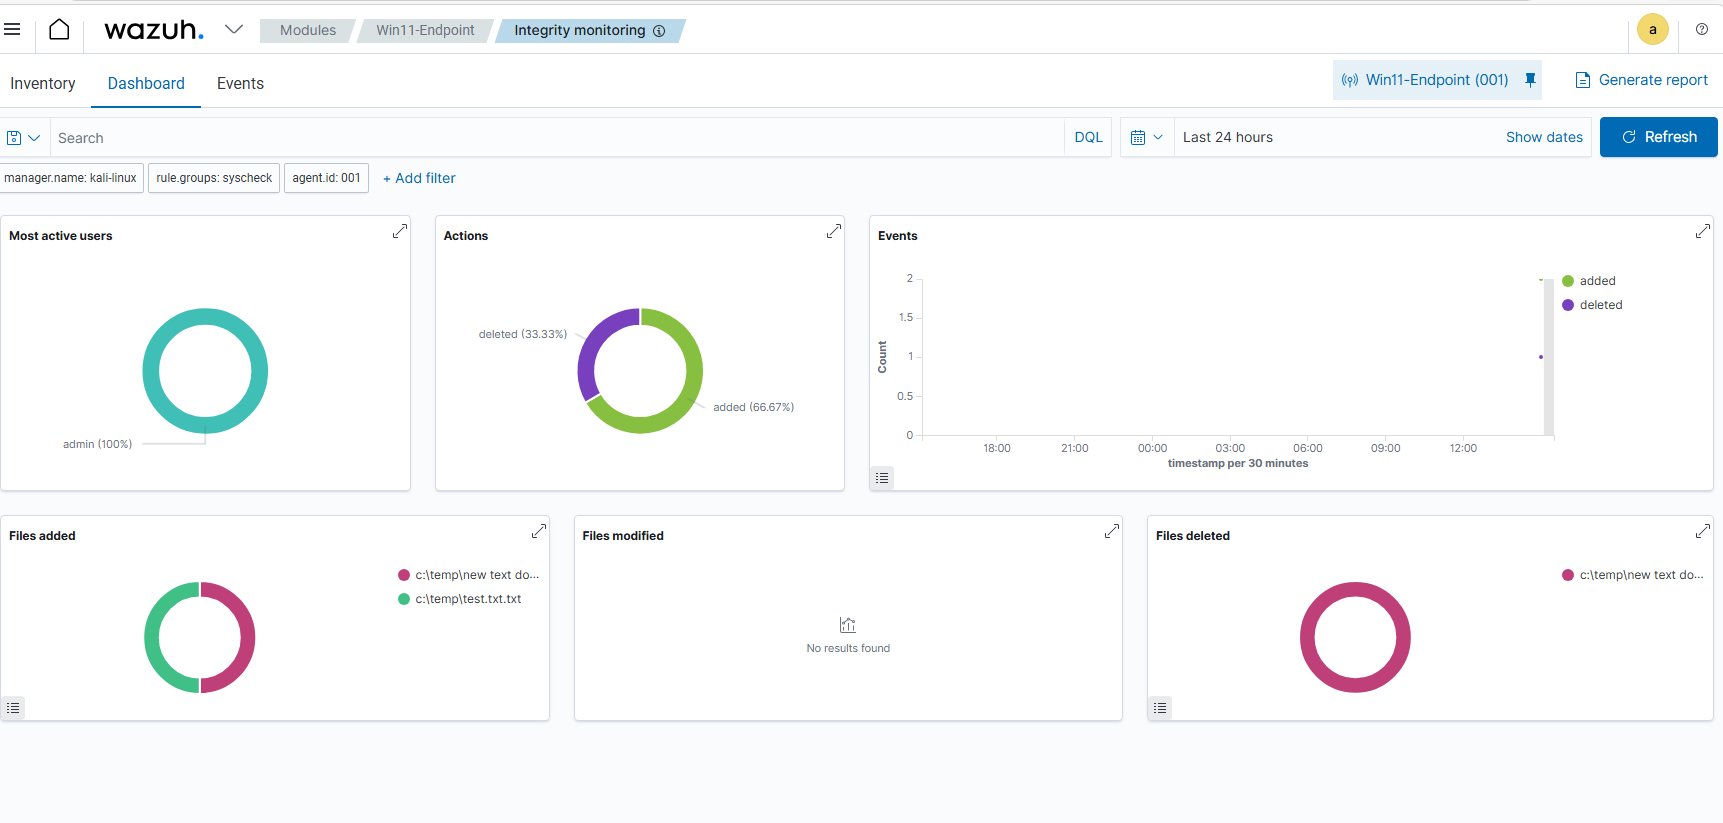The width and height of the screenshot is (1723, 823).
Task: Select the rule.groups: syscheck filter
Action: point(214,178)
